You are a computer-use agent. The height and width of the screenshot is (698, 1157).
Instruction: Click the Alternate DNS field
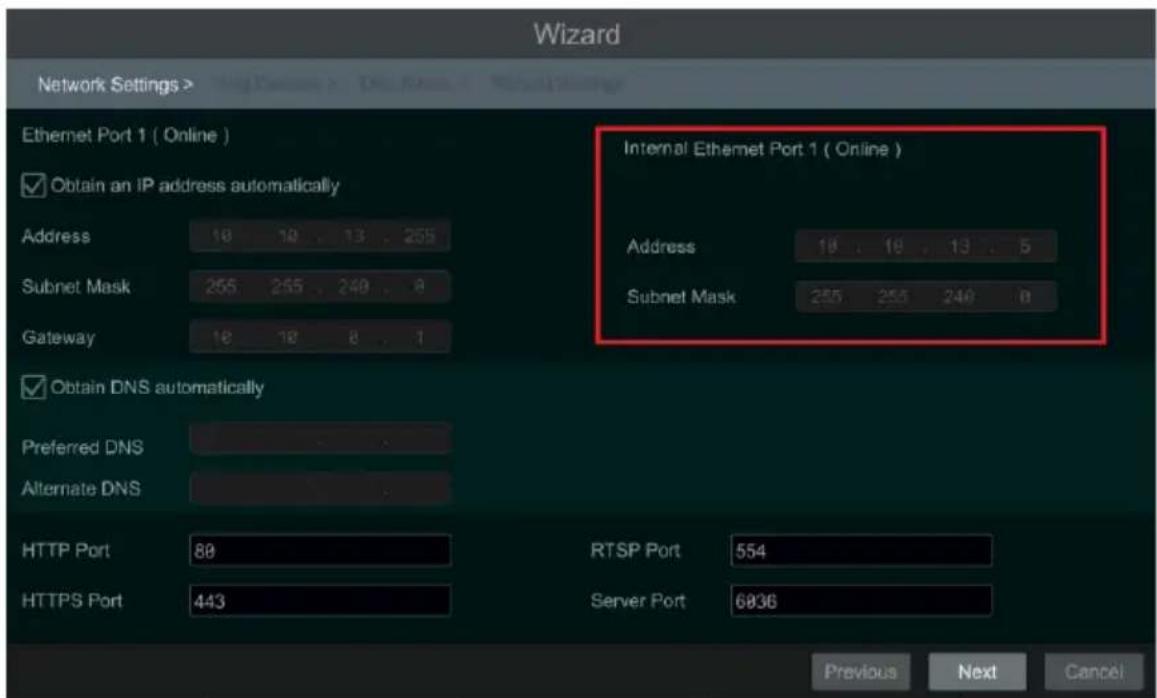320,488
